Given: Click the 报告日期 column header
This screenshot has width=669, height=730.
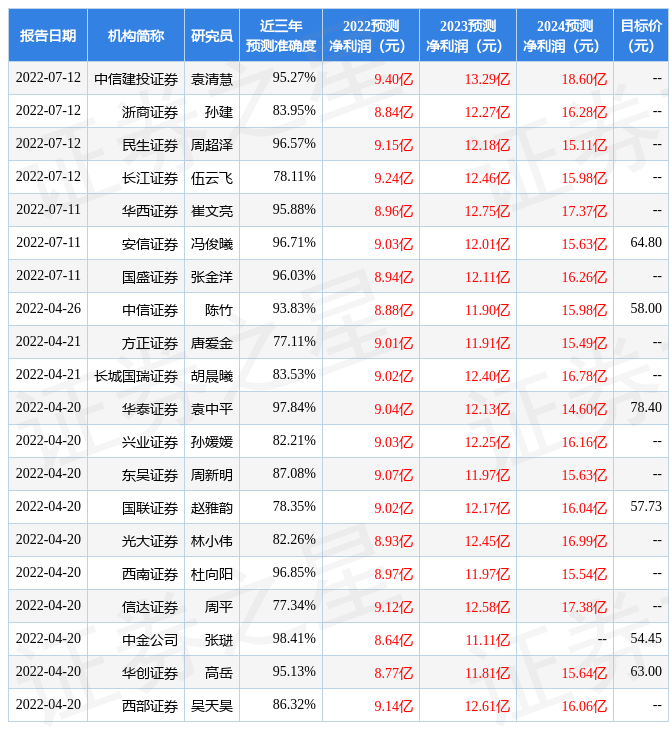Looking at the screenshot, I should (48, 35).
